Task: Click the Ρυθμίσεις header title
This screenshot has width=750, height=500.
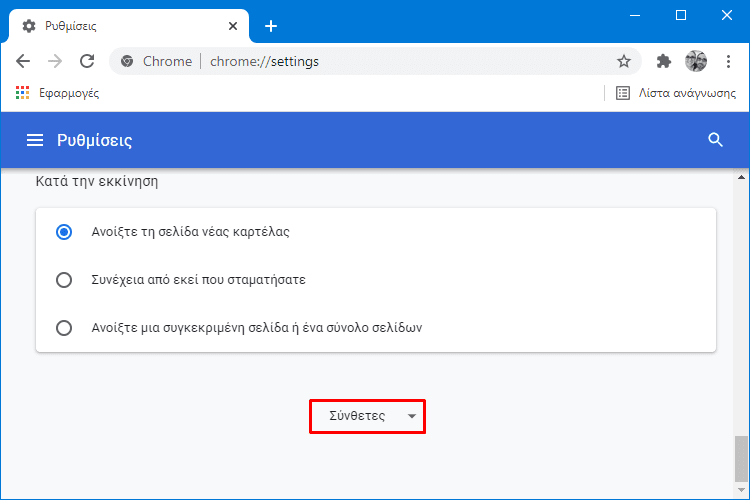Action: click(94, 140)
